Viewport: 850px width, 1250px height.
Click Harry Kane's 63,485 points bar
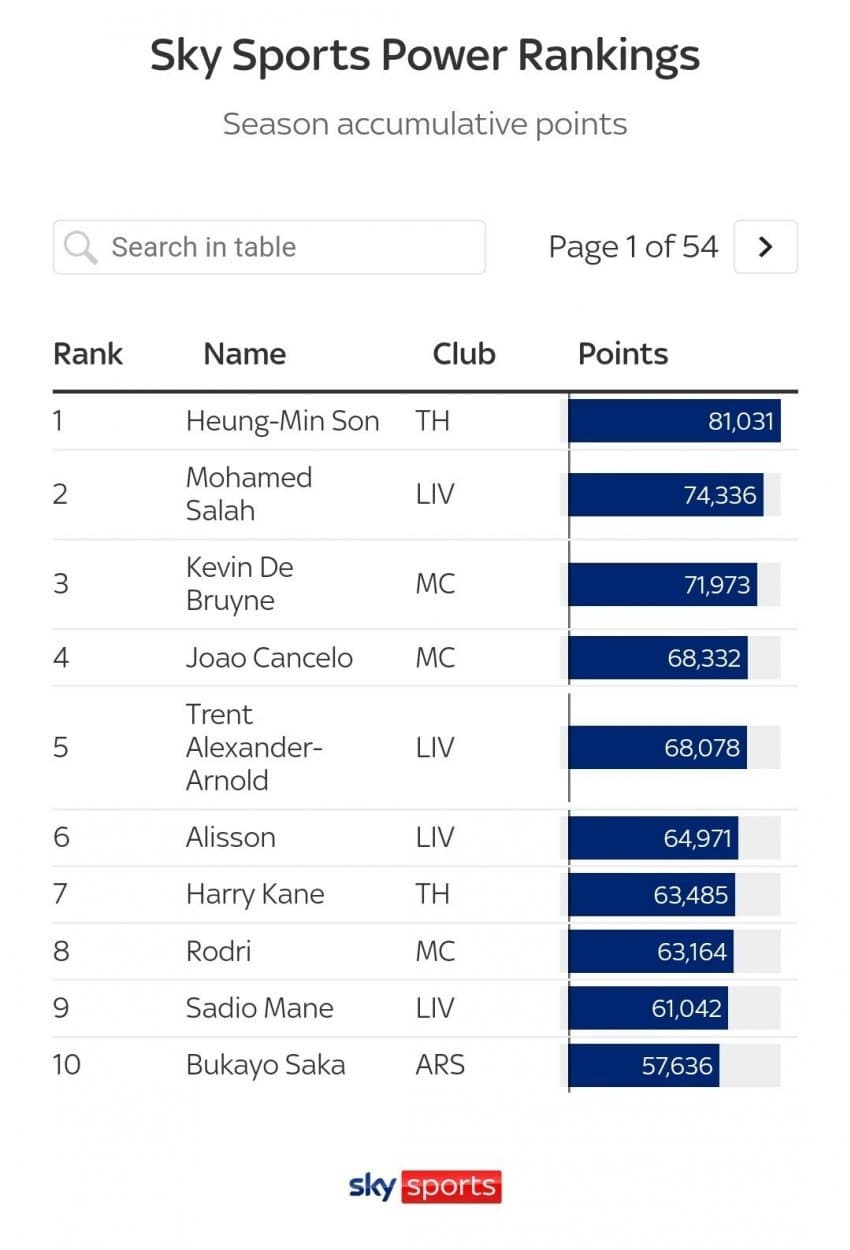(x=651, y=894)
